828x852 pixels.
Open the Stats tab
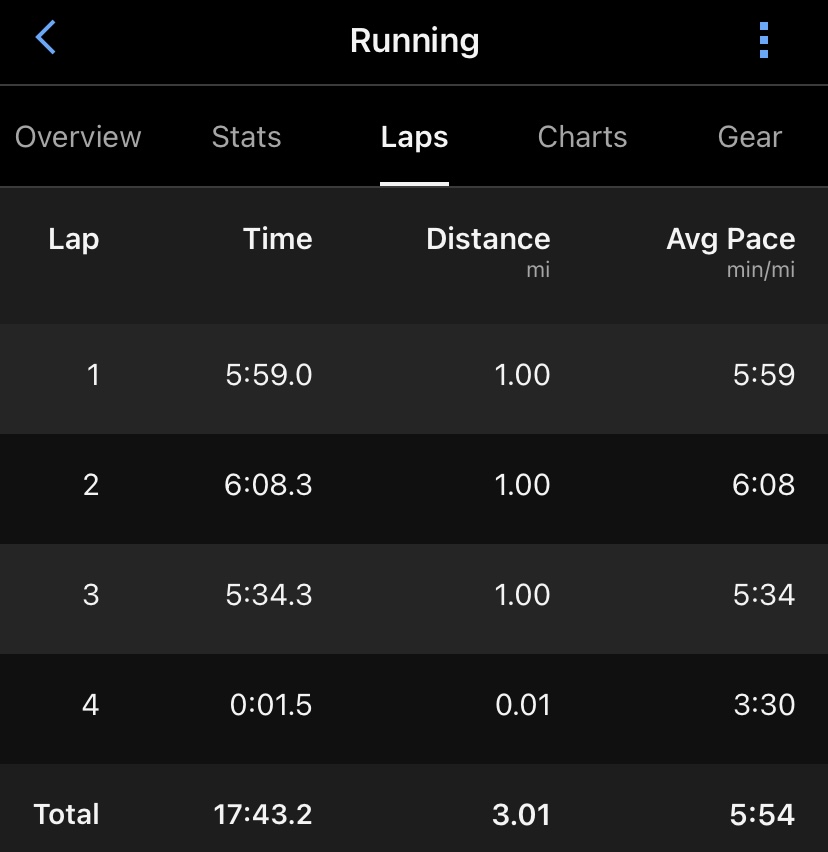(x=246, y=137)
